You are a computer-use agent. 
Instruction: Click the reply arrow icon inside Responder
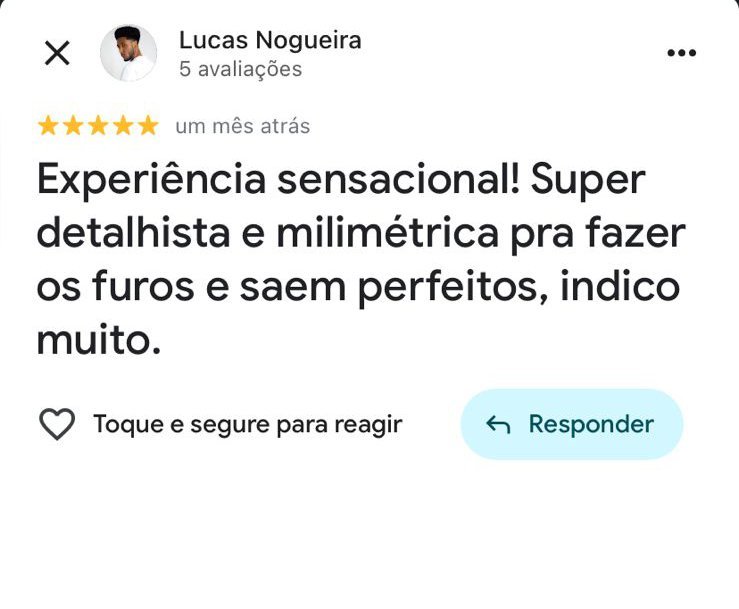(x=498, y=425)
